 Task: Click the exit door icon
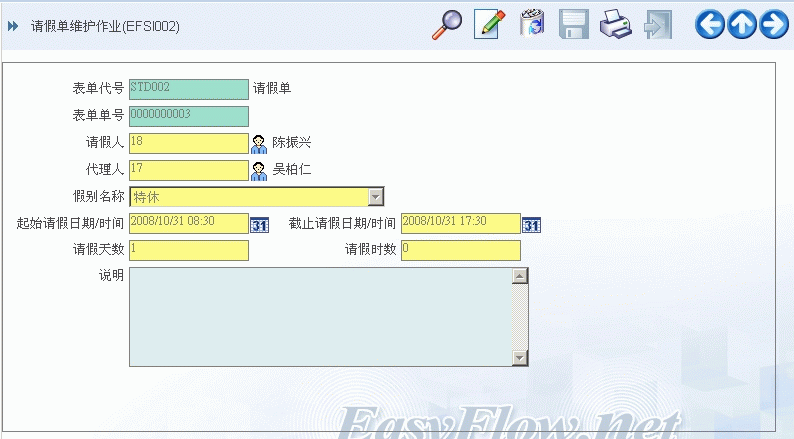point(658,25)
